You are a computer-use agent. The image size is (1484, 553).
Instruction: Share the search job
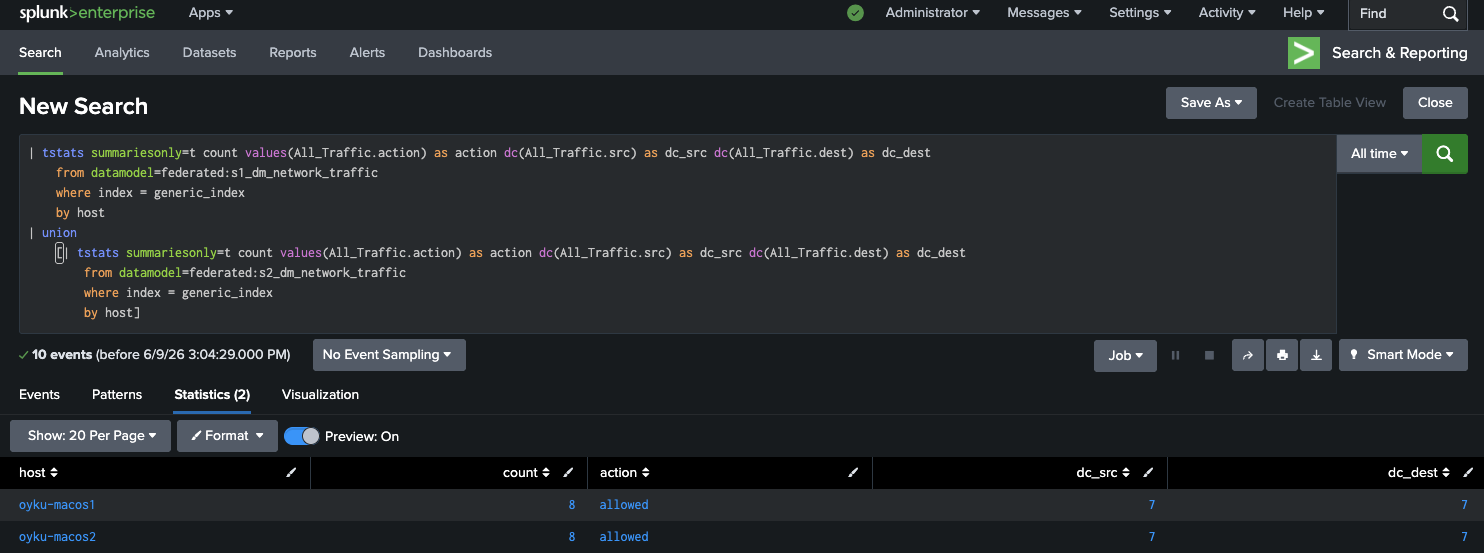pos(1248,355)
